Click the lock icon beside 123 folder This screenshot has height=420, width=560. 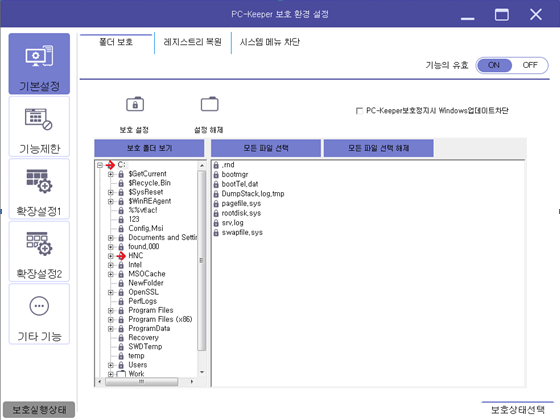click(121, 220)
